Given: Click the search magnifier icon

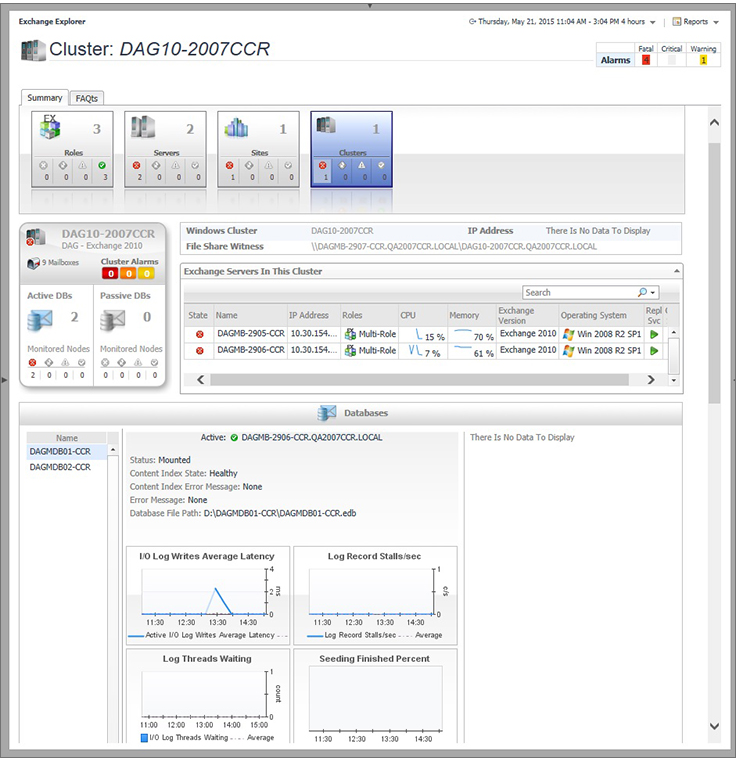Looking at the screenshot, I should point(642,292).
